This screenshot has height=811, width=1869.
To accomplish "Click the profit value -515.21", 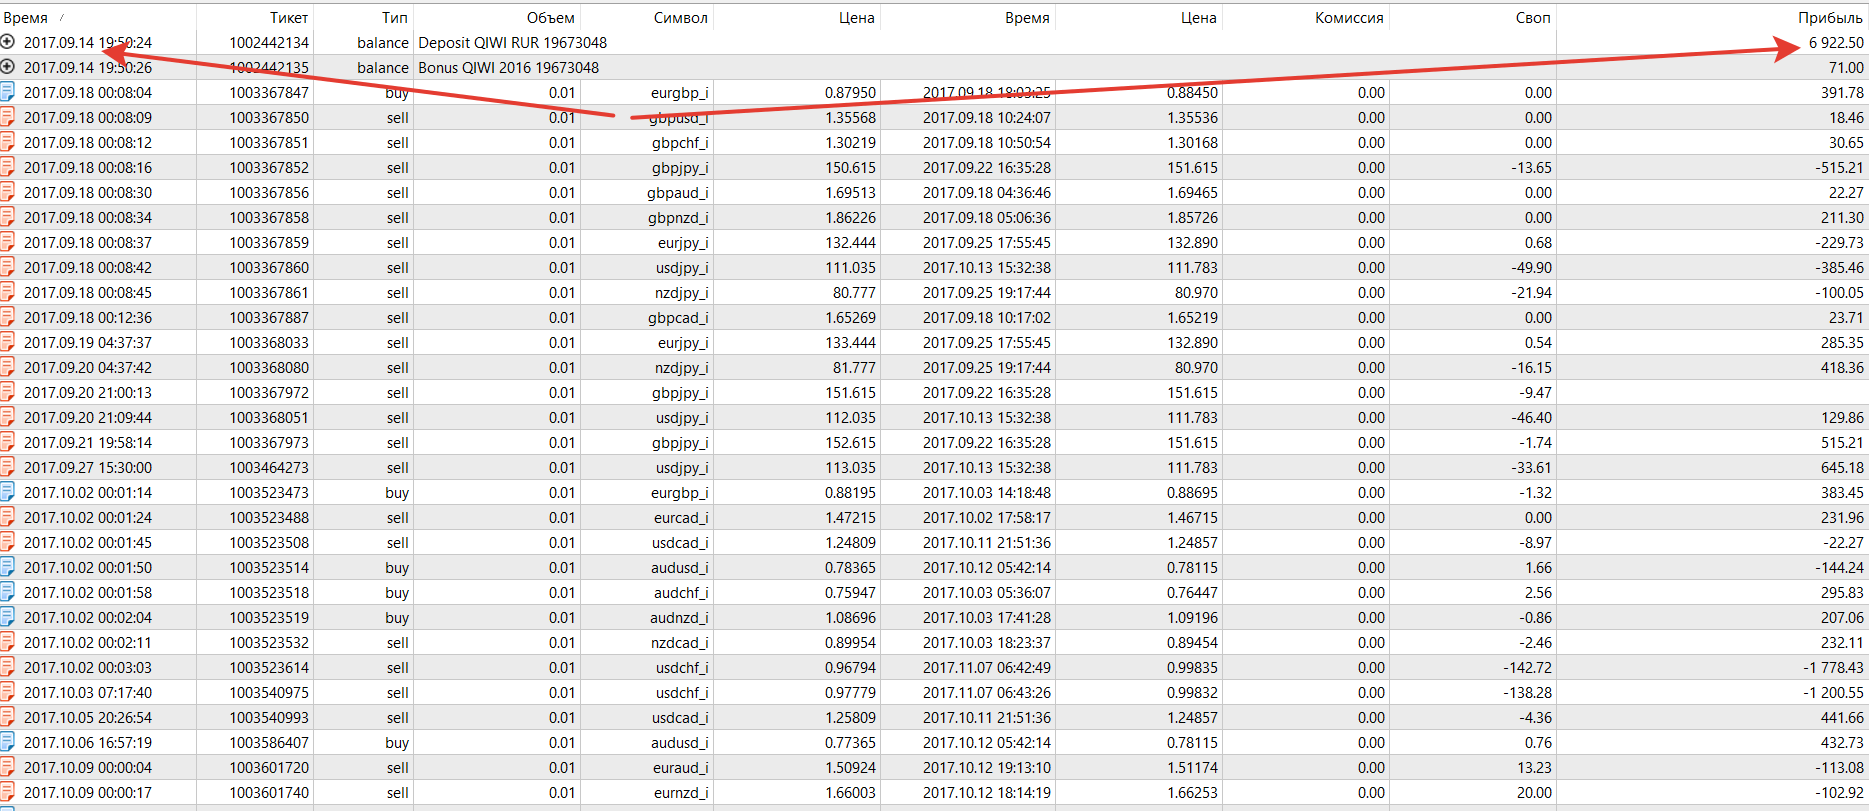I will [1840, 167].
